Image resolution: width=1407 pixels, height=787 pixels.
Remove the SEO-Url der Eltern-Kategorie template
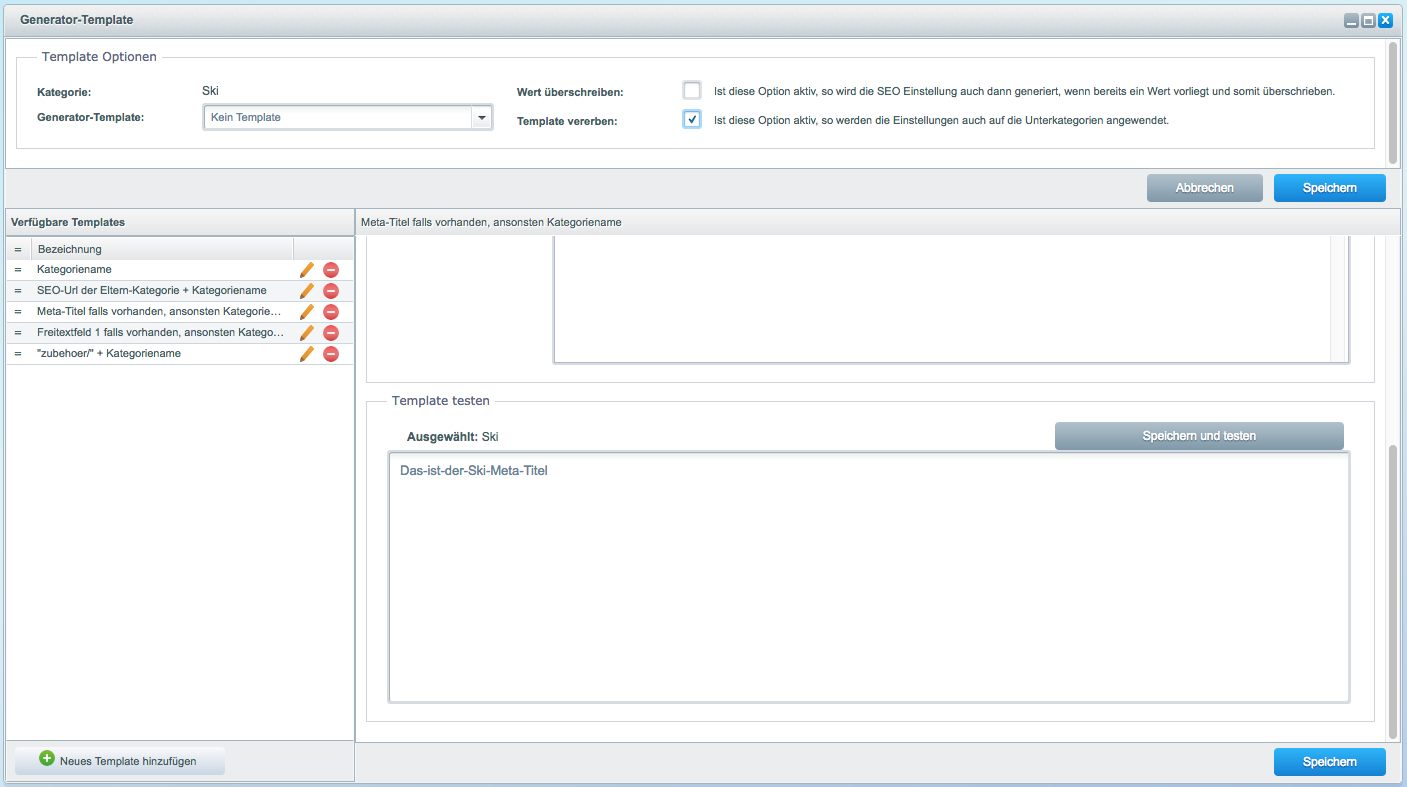[x=331, y=291]
